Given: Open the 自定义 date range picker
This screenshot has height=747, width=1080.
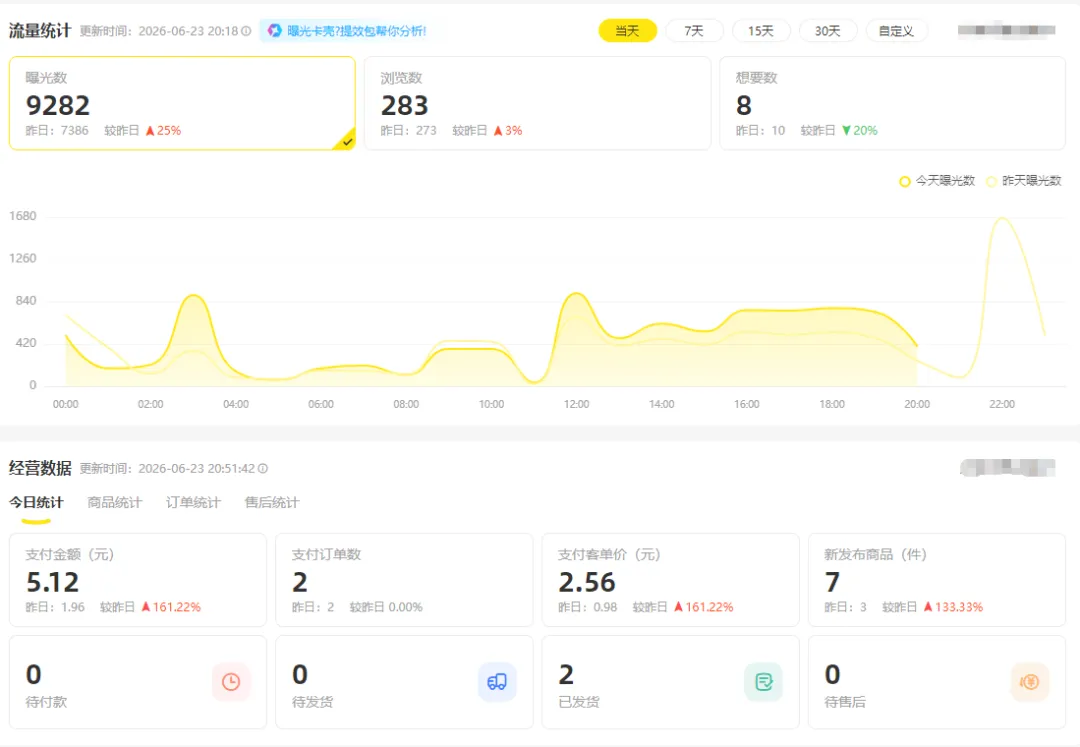Looking at the screenshot, I should [896, 31].
